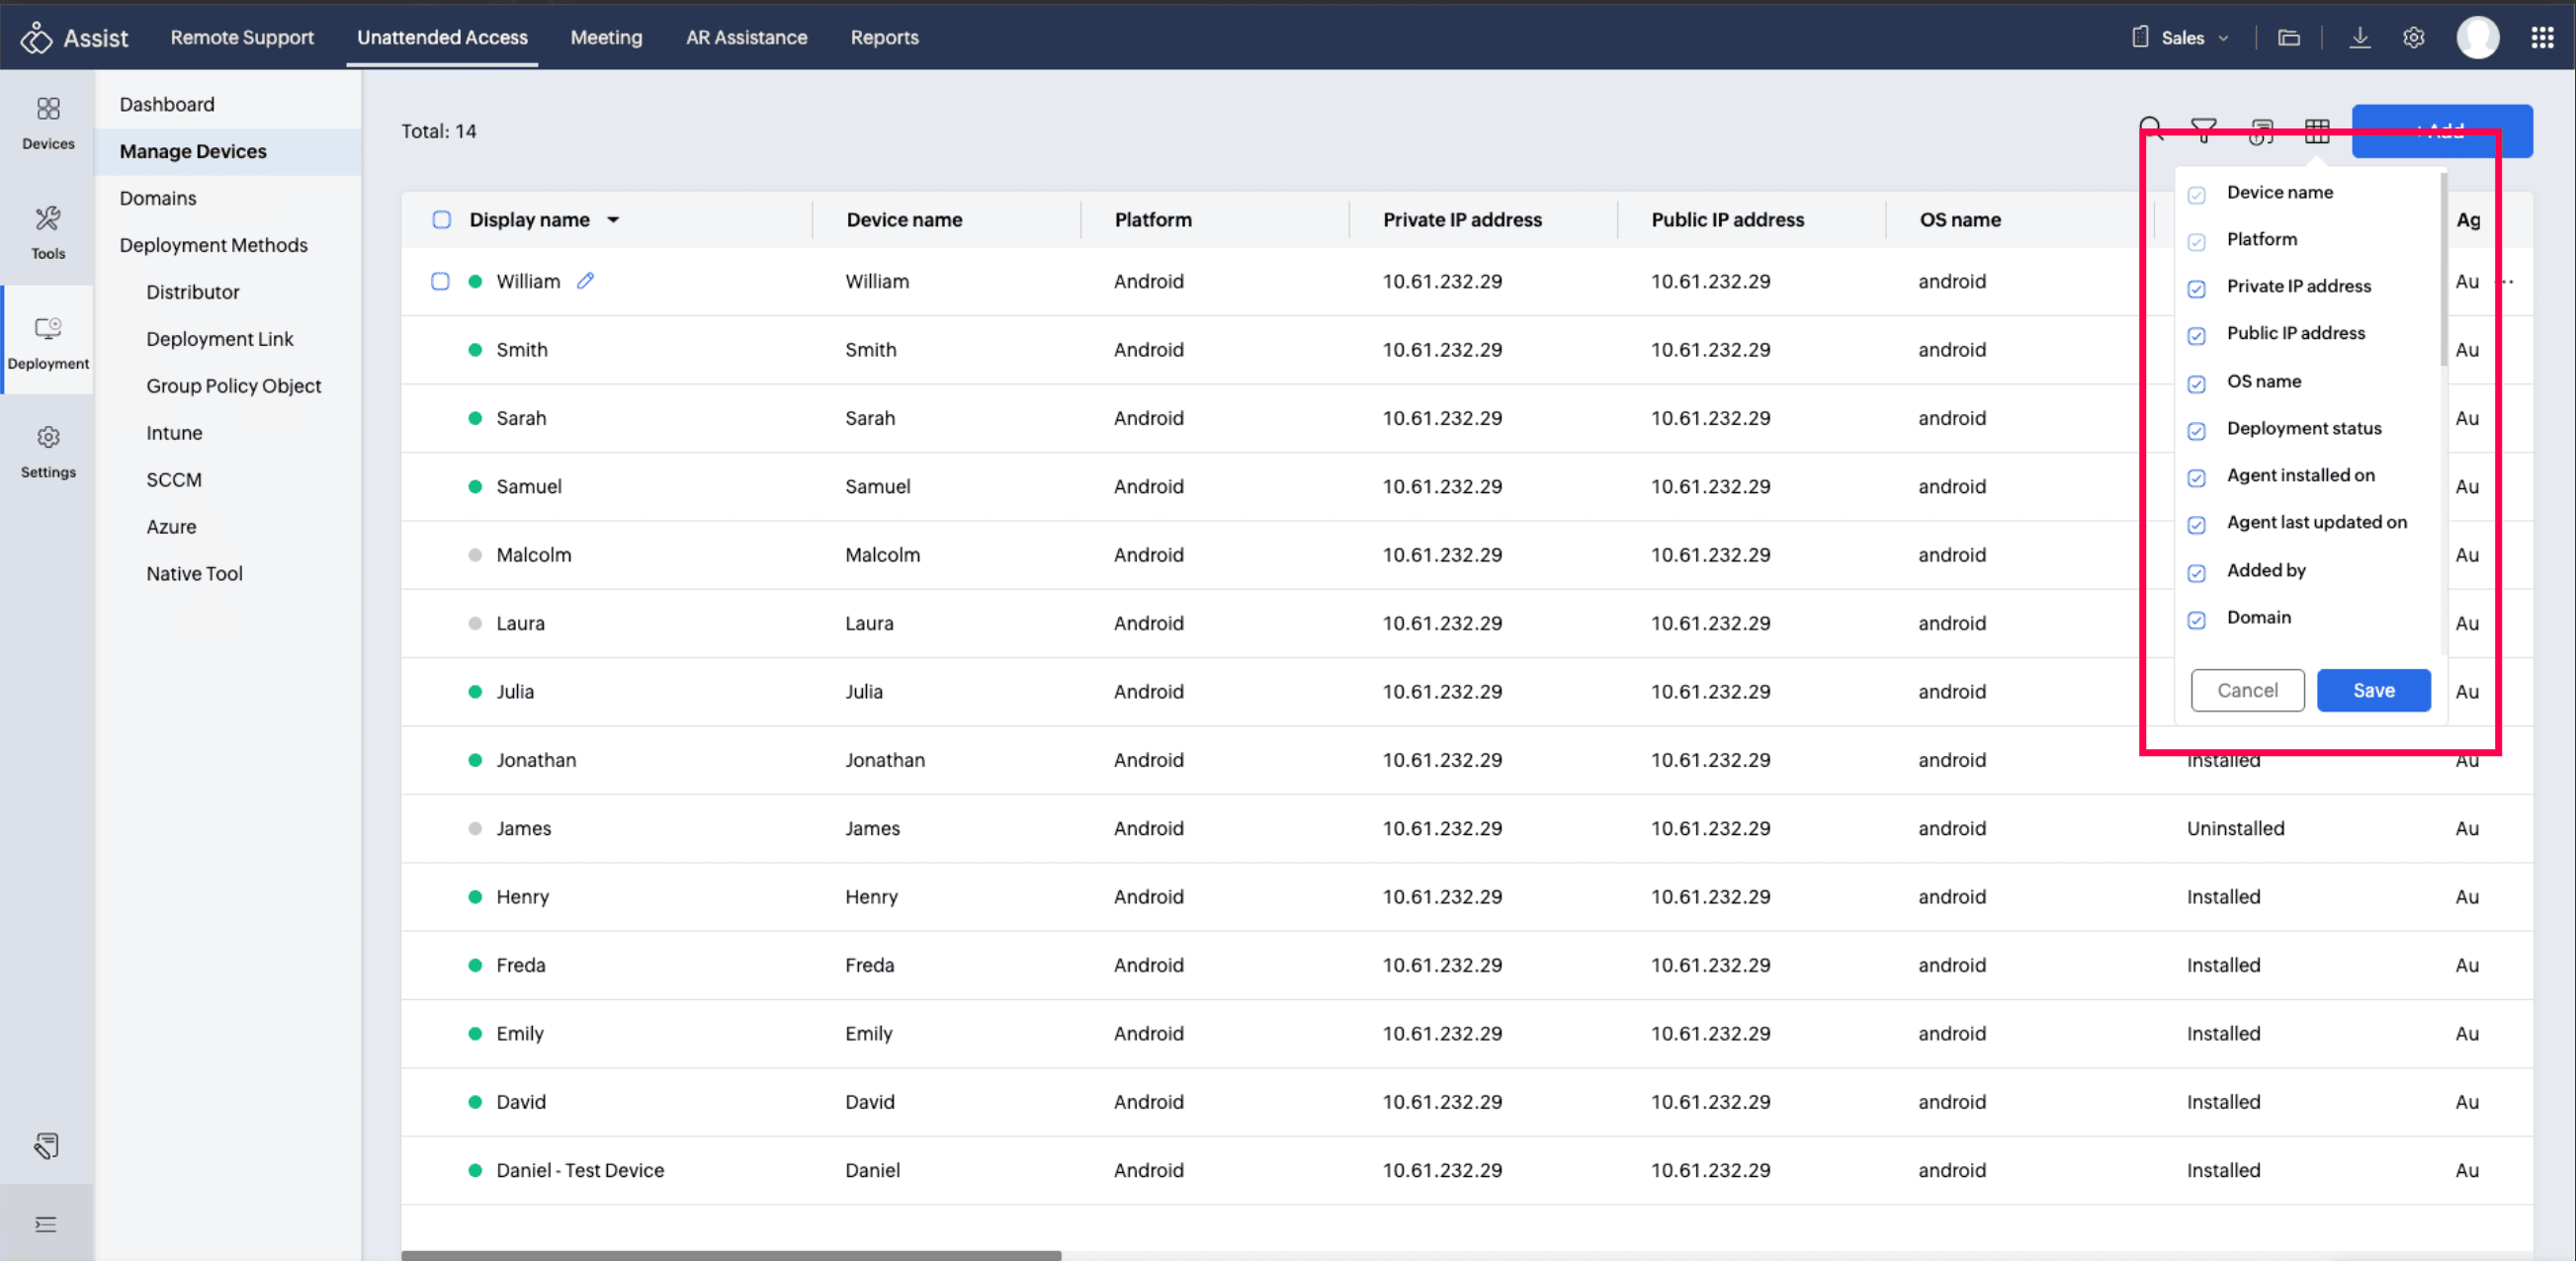The image size is (2576, 1261).
Task: Click Cancel in the column panel
Action: 2246,690
